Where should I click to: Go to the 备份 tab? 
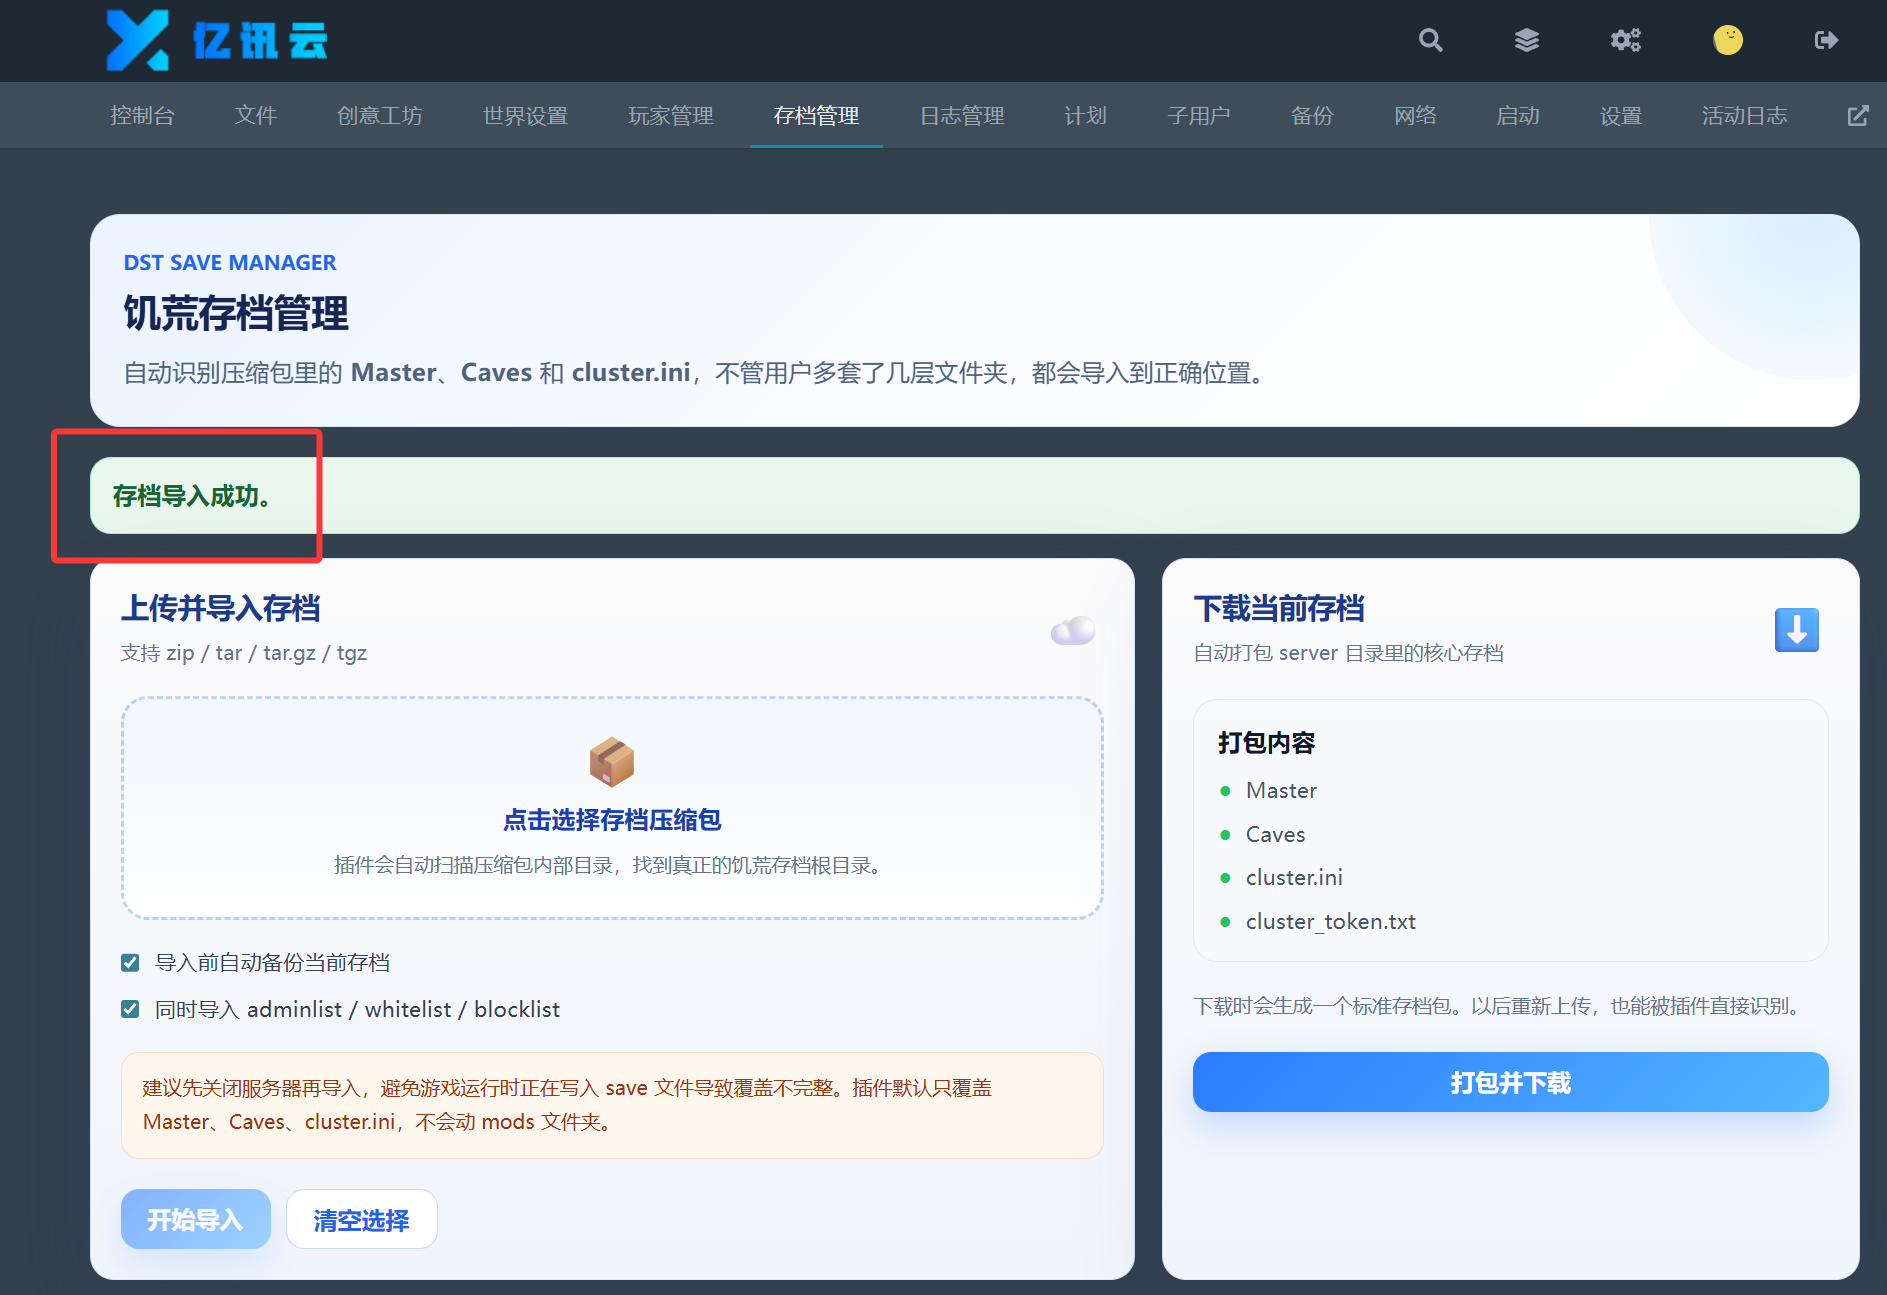click(1312, 116)
